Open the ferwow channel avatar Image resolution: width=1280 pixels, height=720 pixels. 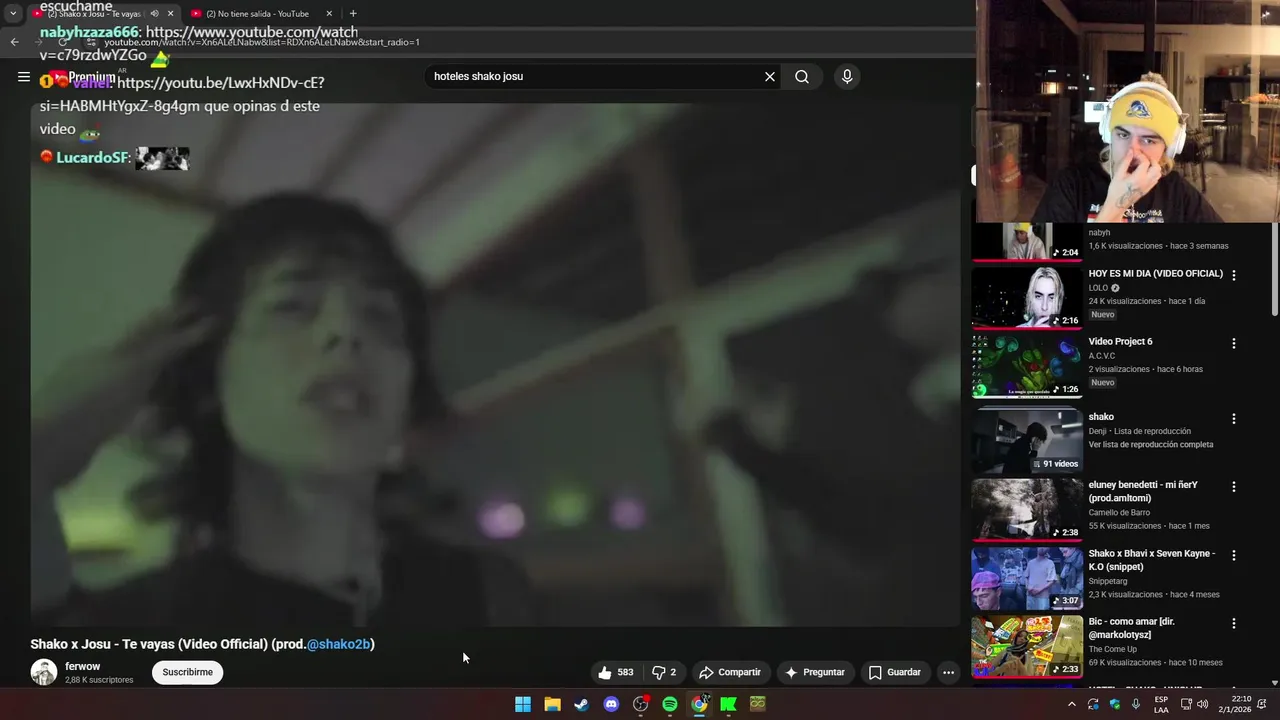[44, 672]
